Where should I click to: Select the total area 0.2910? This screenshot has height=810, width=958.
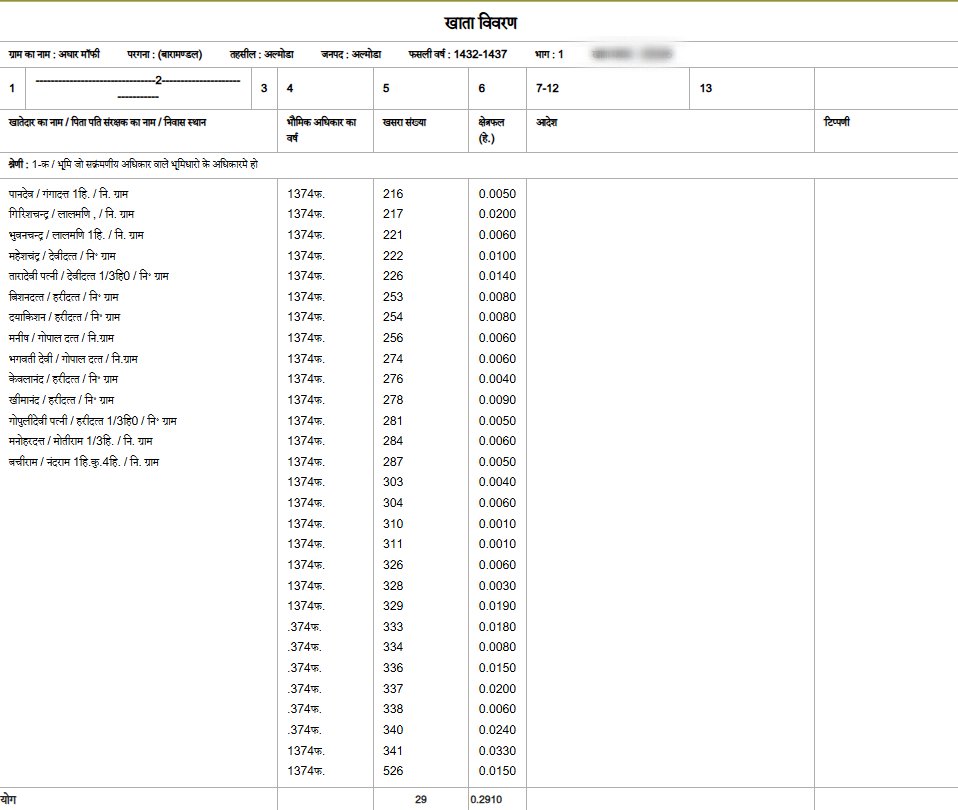coord(486,799)
